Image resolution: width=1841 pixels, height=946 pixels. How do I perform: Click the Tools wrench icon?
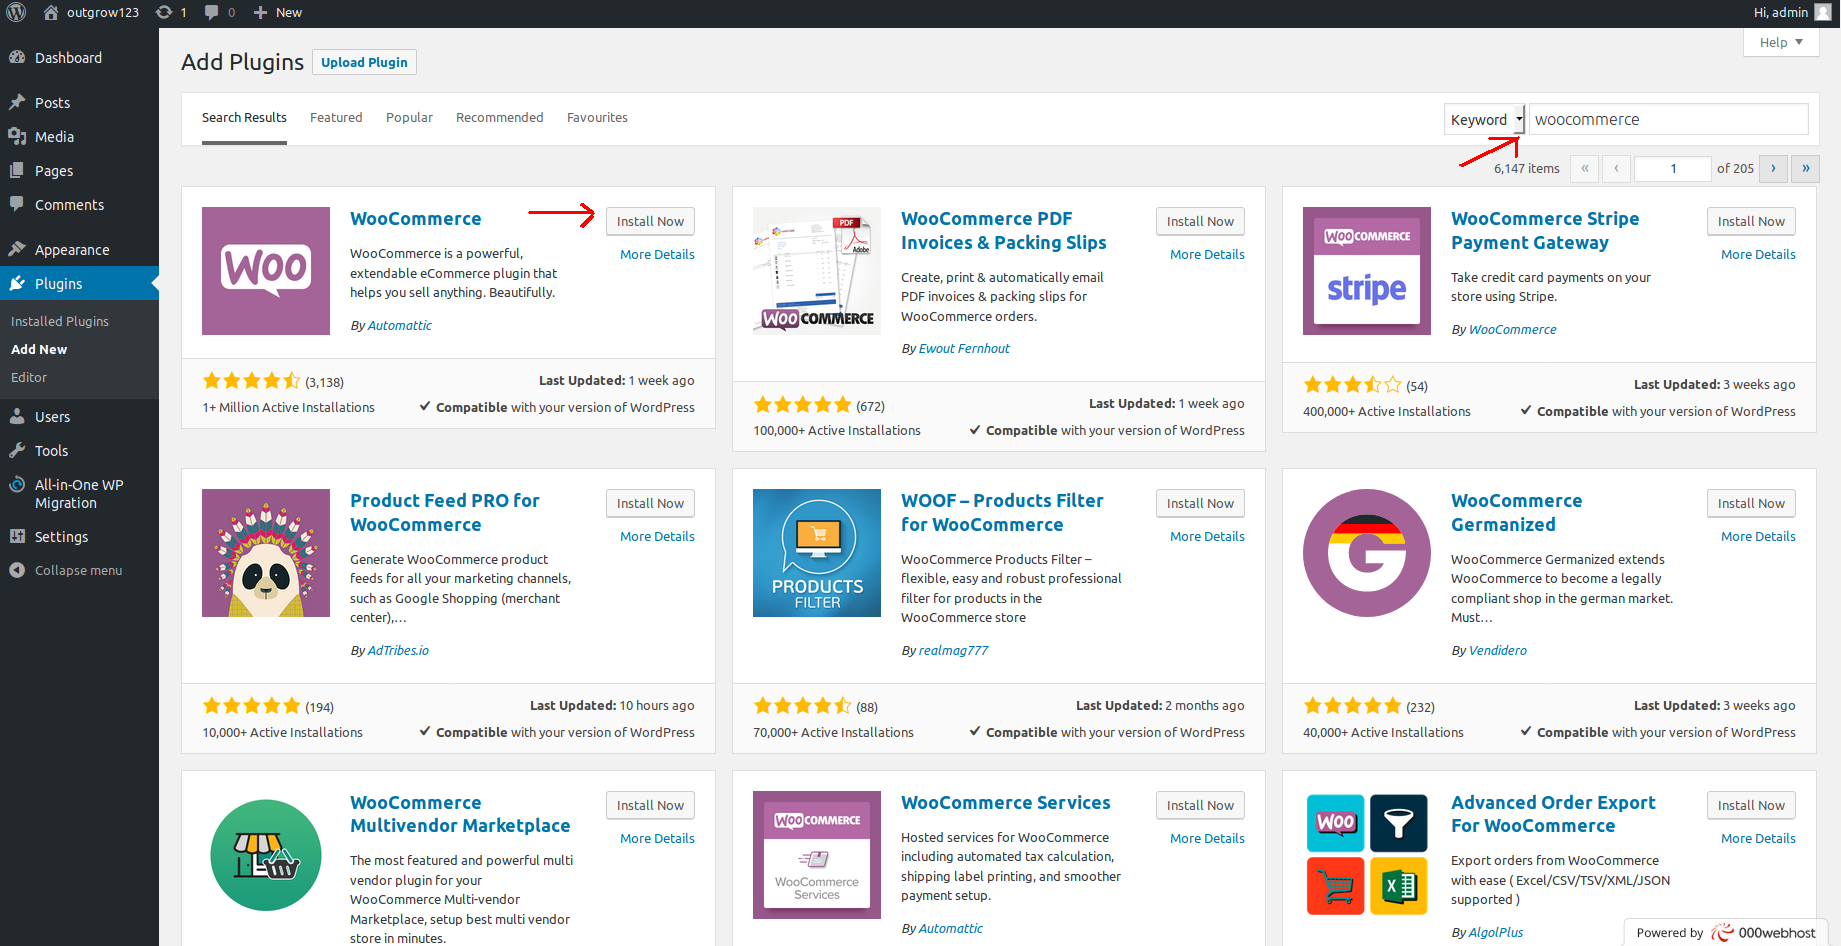click(17, 450)
